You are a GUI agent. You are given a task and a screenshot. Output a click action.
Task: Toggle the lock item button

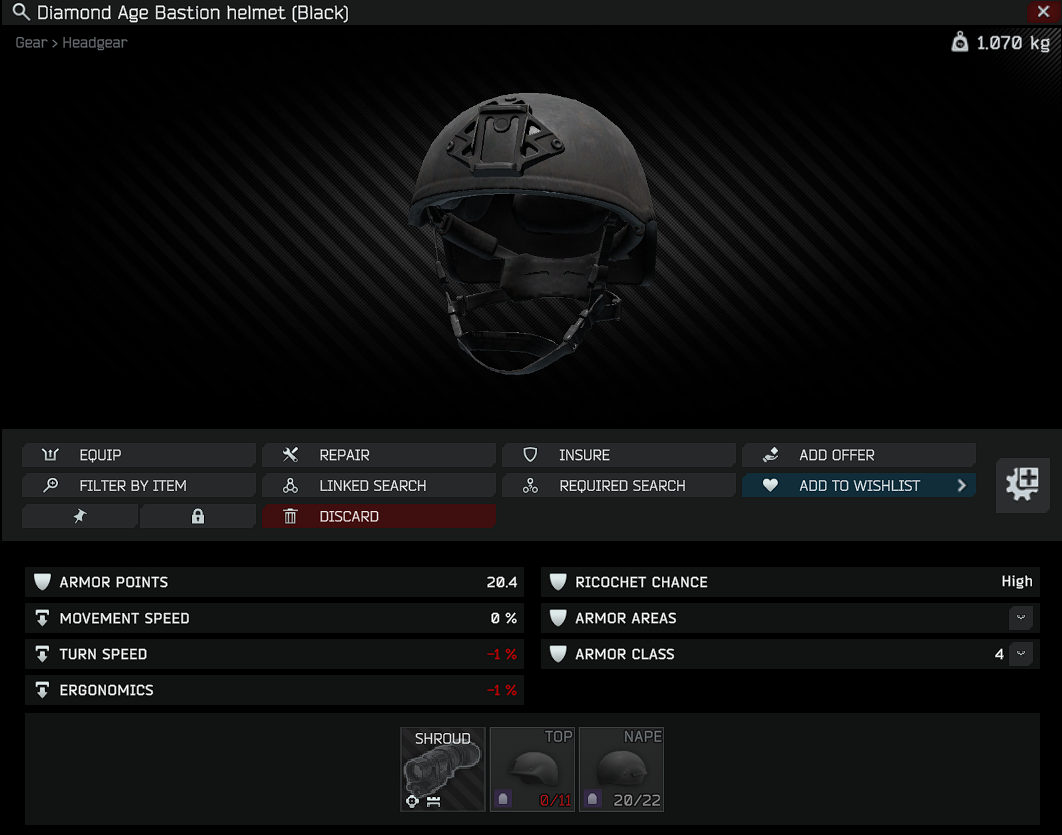[x=198, y=516]
